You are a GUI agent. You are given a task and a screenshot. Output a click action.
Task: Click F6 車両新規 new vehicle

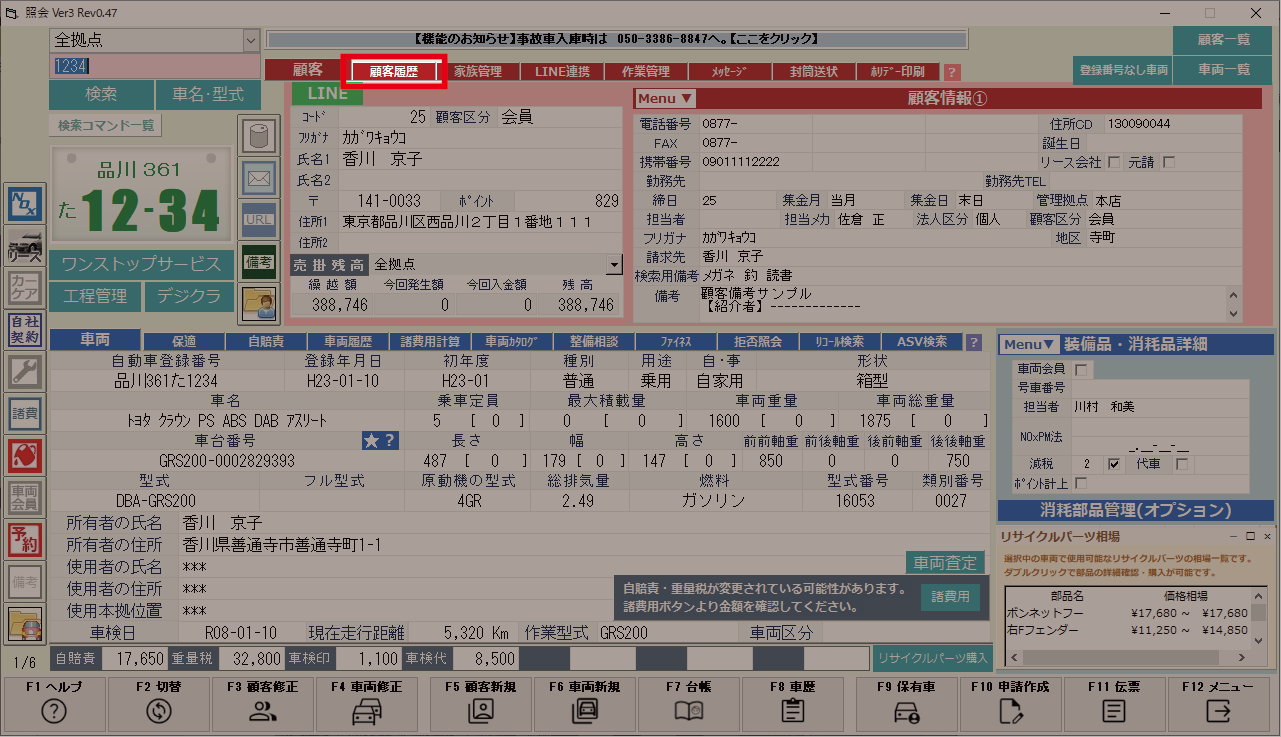click(585, 704)
